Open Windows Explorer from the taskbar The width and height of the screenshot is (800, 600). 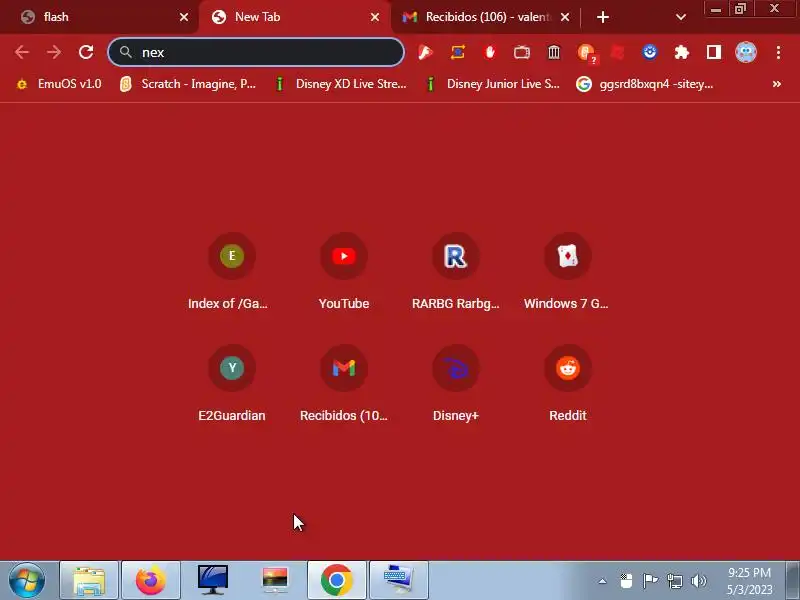tap(89, 580)
